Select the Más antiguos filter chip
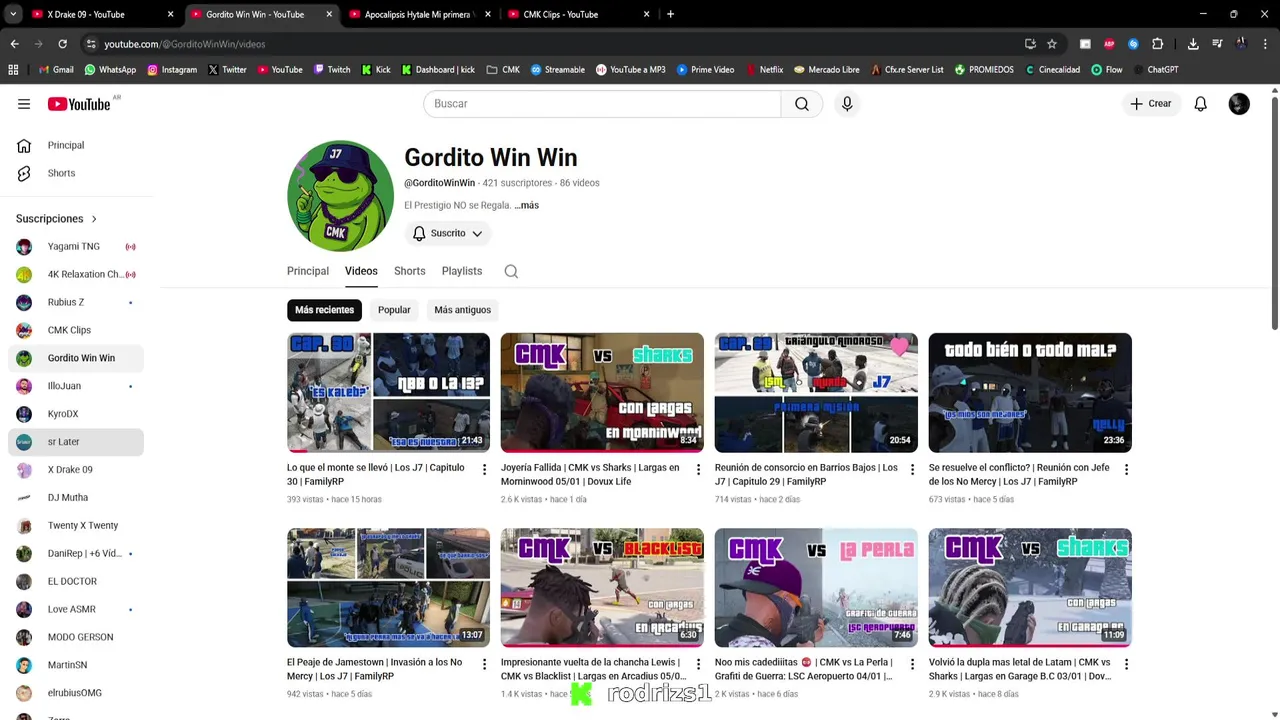Viewport: 1280px width, 720px height. (462, 310)
